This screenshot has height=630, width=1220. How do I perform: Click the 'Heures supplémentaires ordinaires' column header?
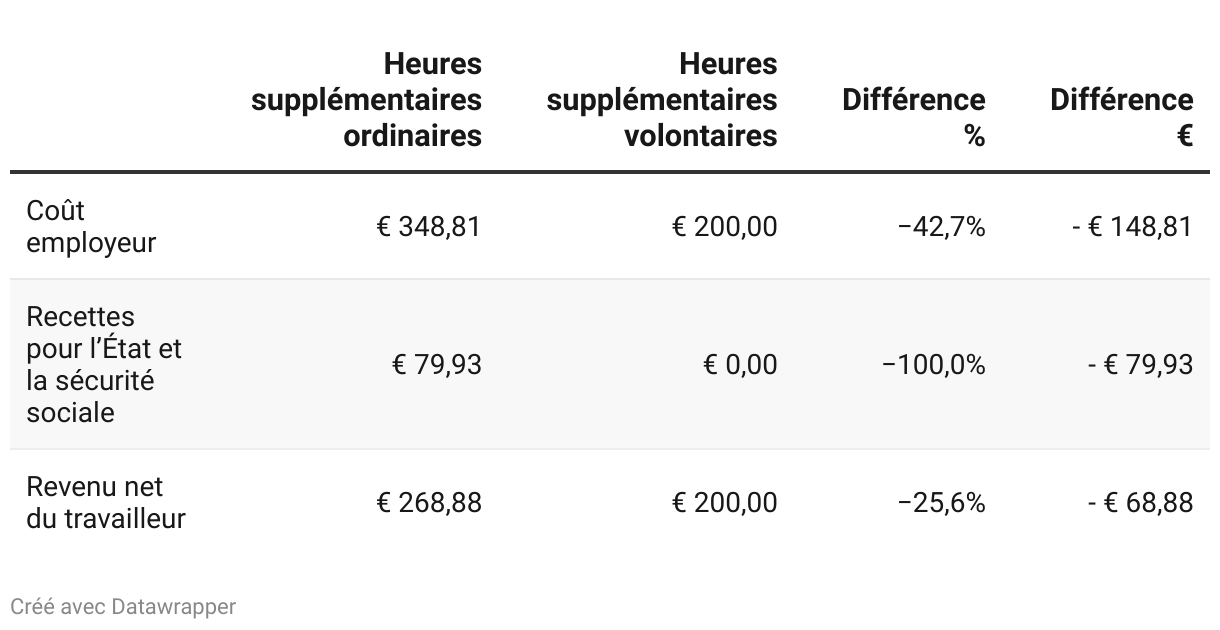[367, 100]
